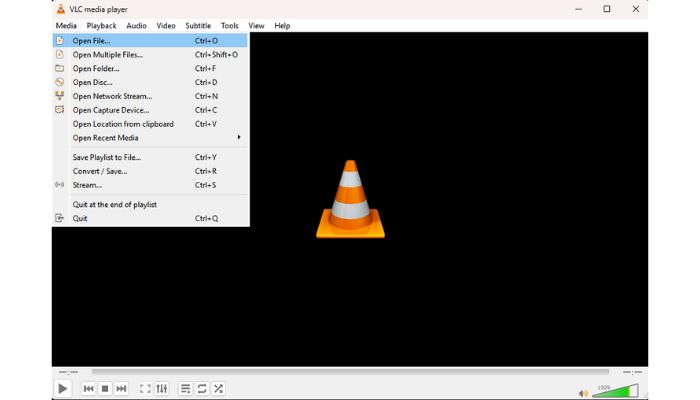Maximize the VLC window
This screenshot has width=700, height=400.
tap(607, 9)
